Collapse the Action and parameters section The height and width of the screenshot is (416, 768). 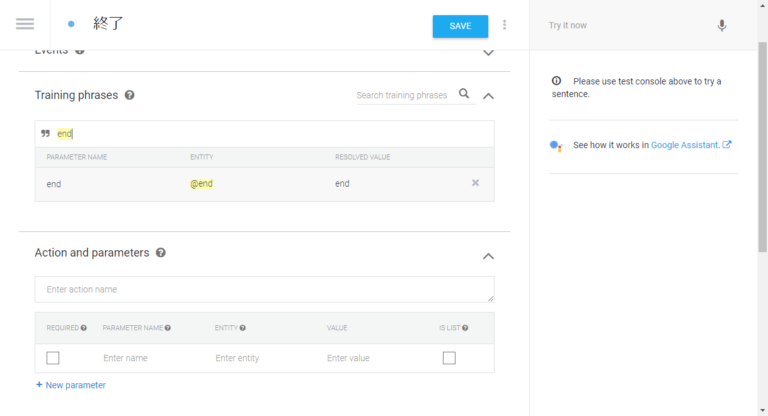coord(488,256)
